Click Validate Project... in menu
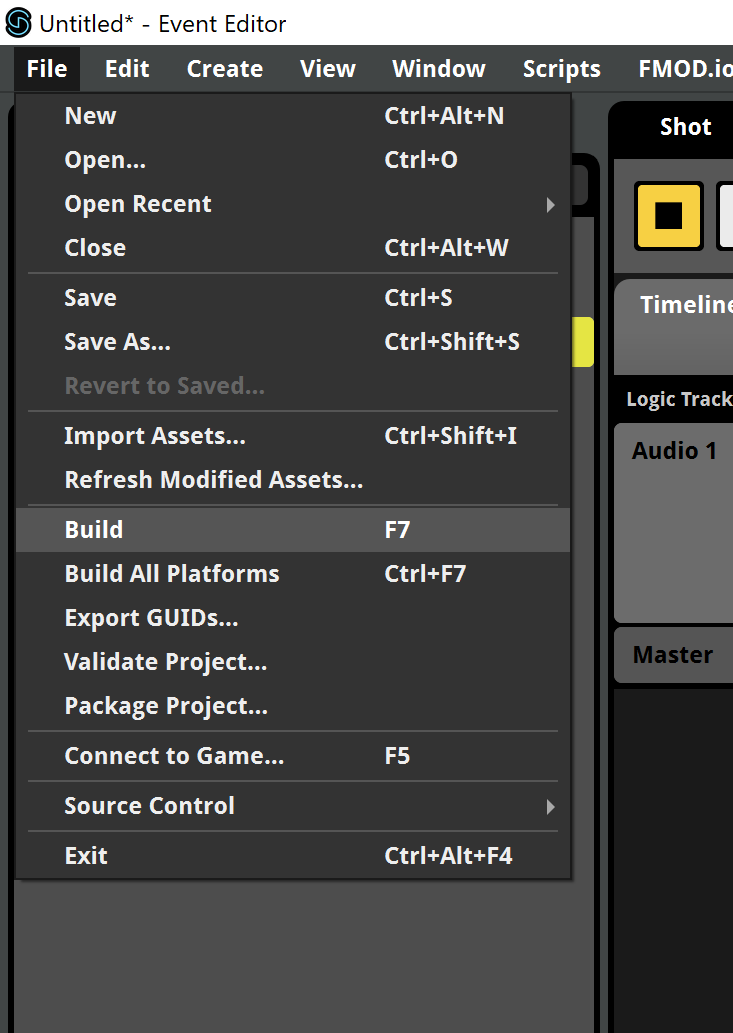The image size is (733, 1033). (x=165, y=662)
